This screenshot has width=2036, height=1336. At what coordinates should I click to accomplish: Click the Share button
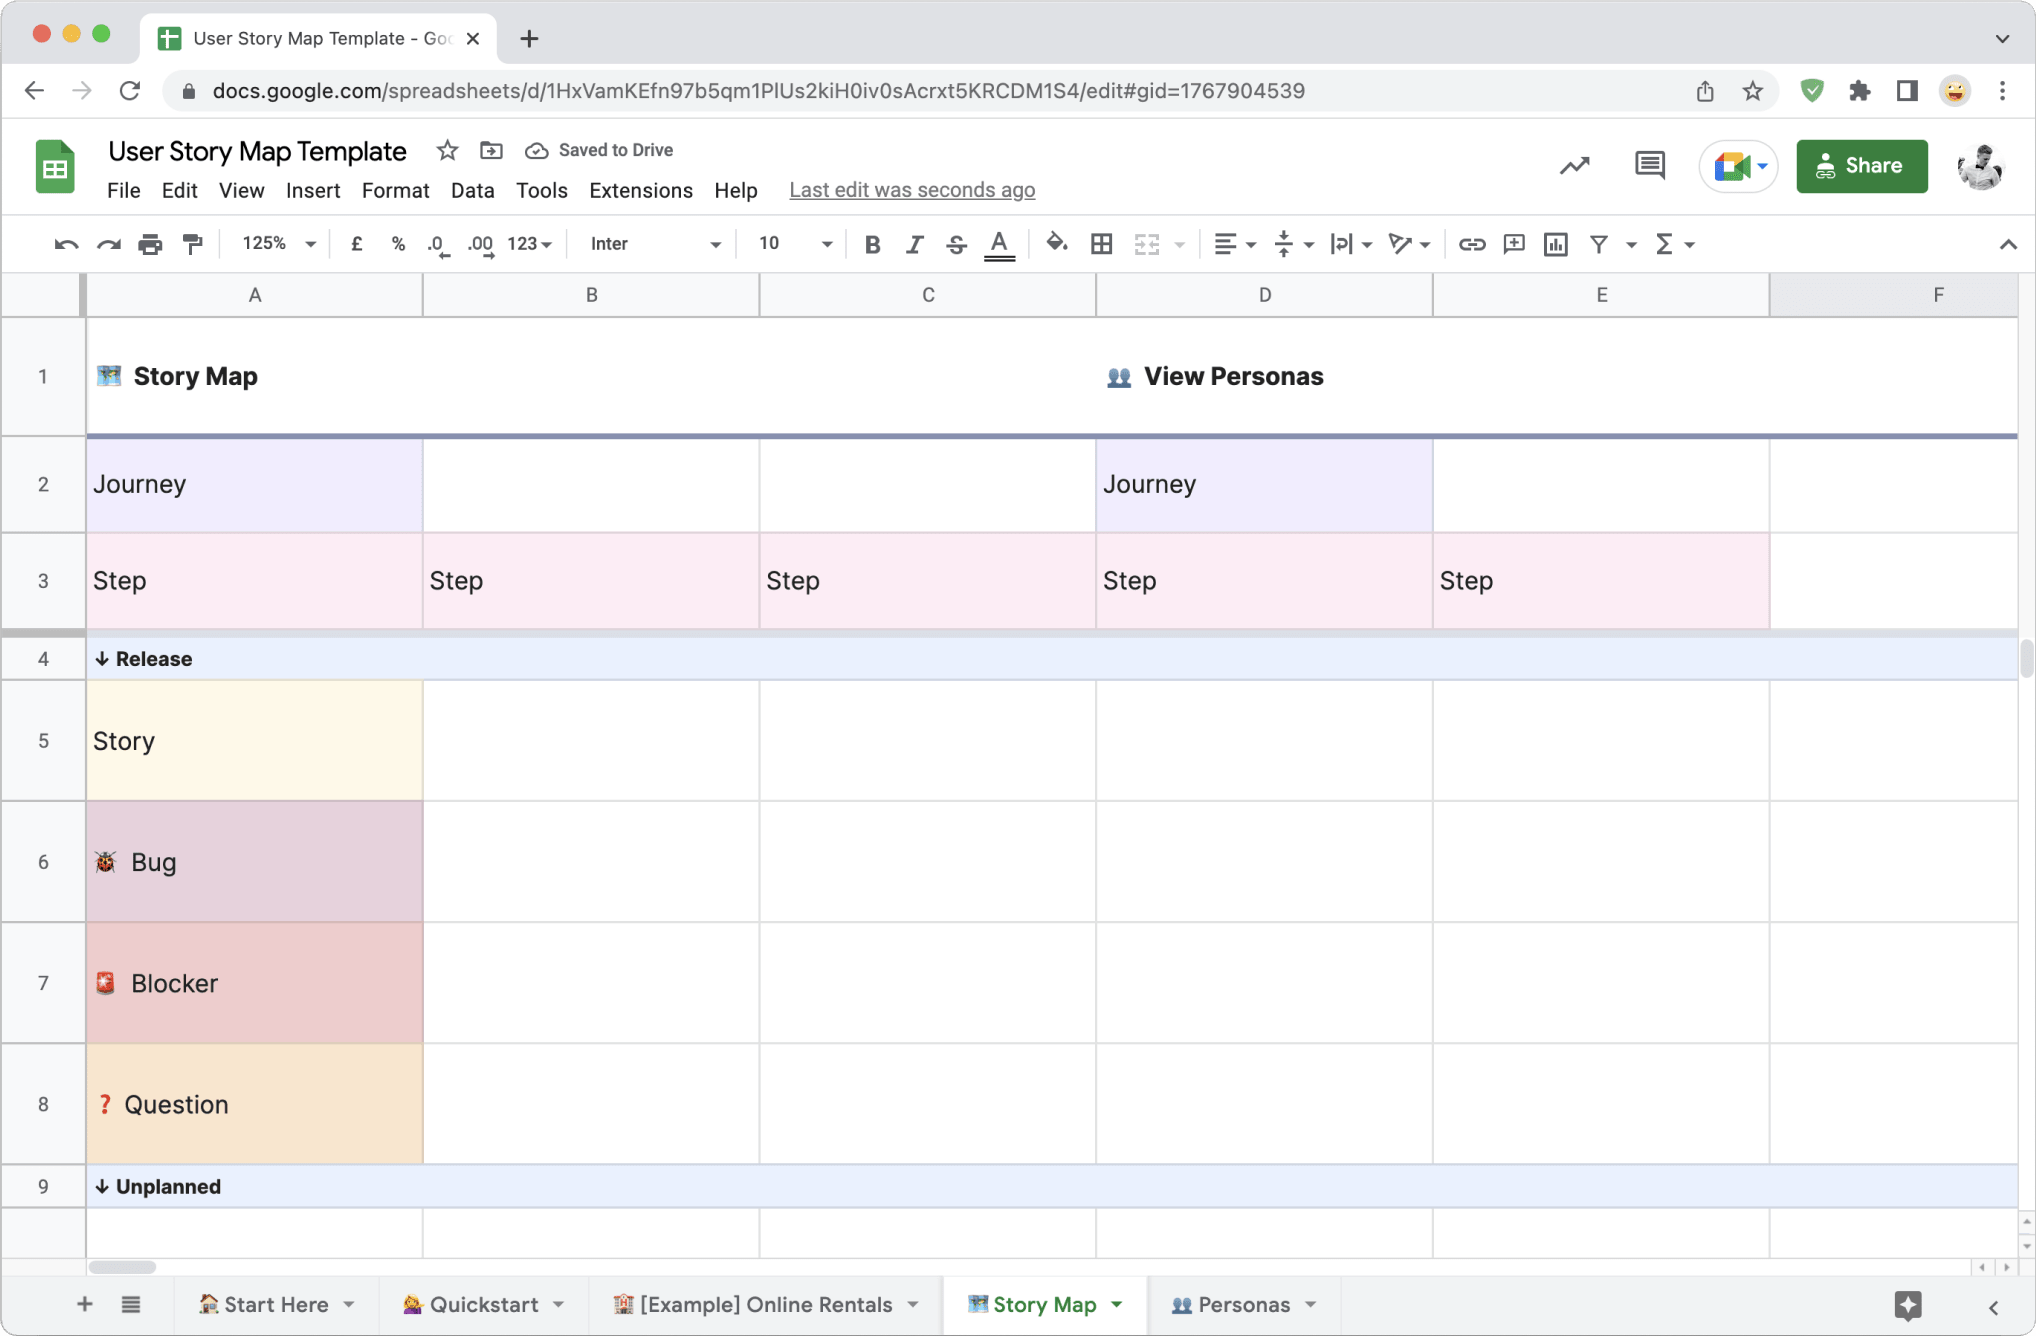coord(1860,166)
